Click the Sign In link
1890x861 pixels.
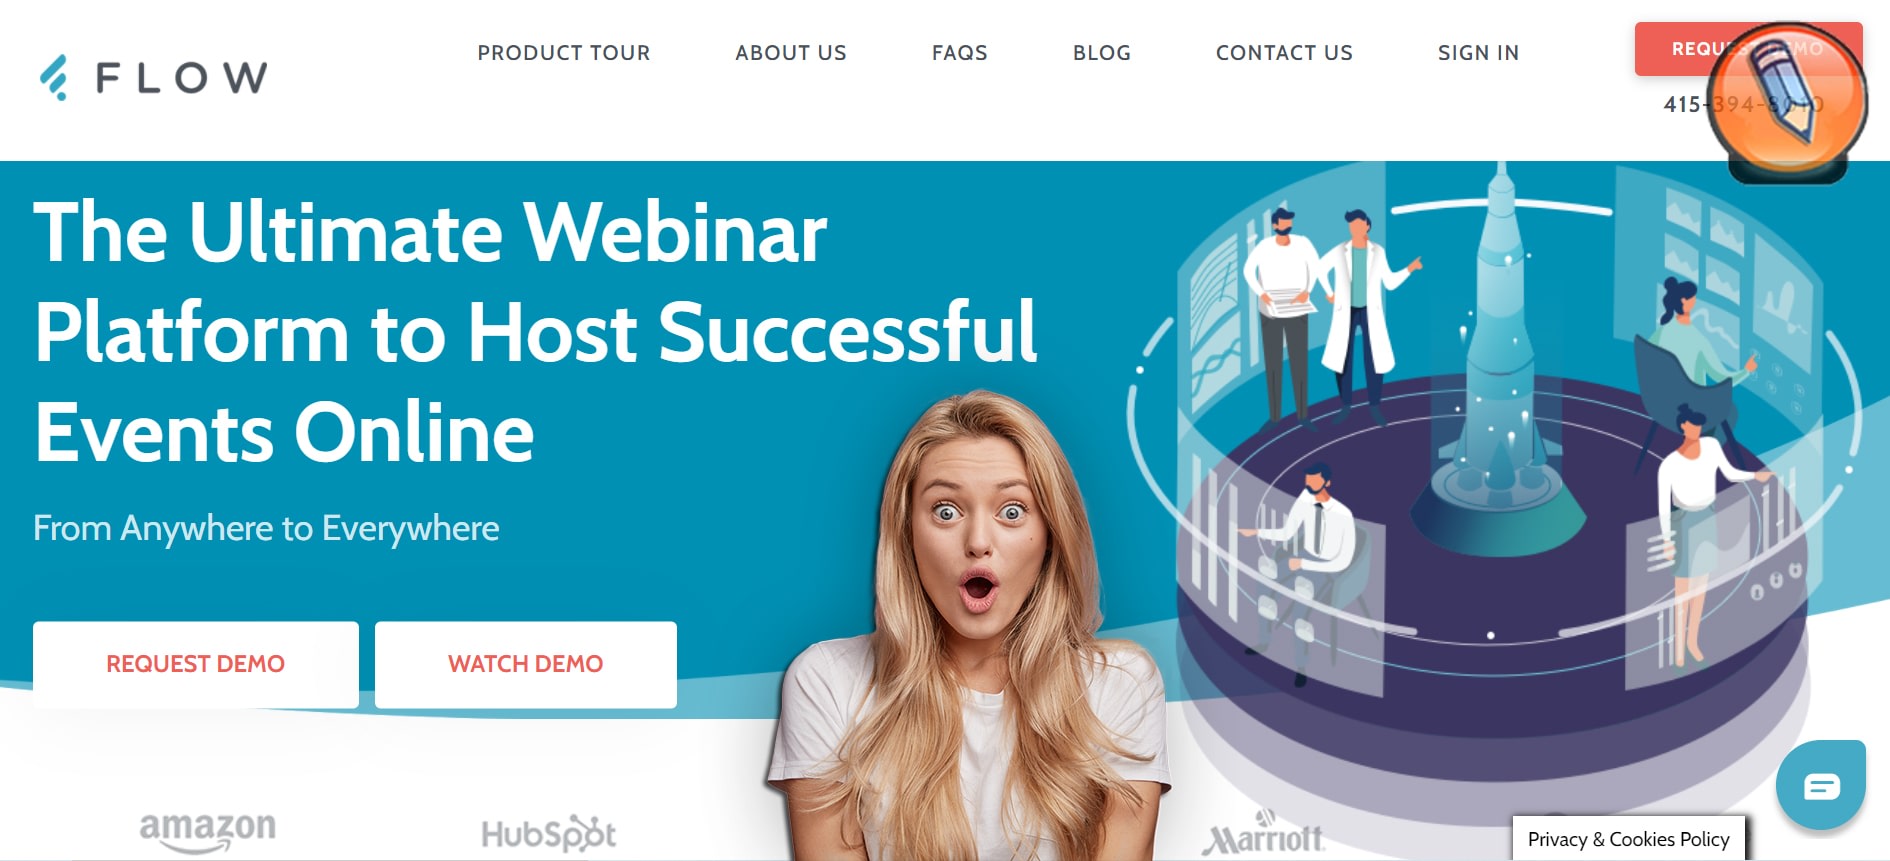[1478, 53]
